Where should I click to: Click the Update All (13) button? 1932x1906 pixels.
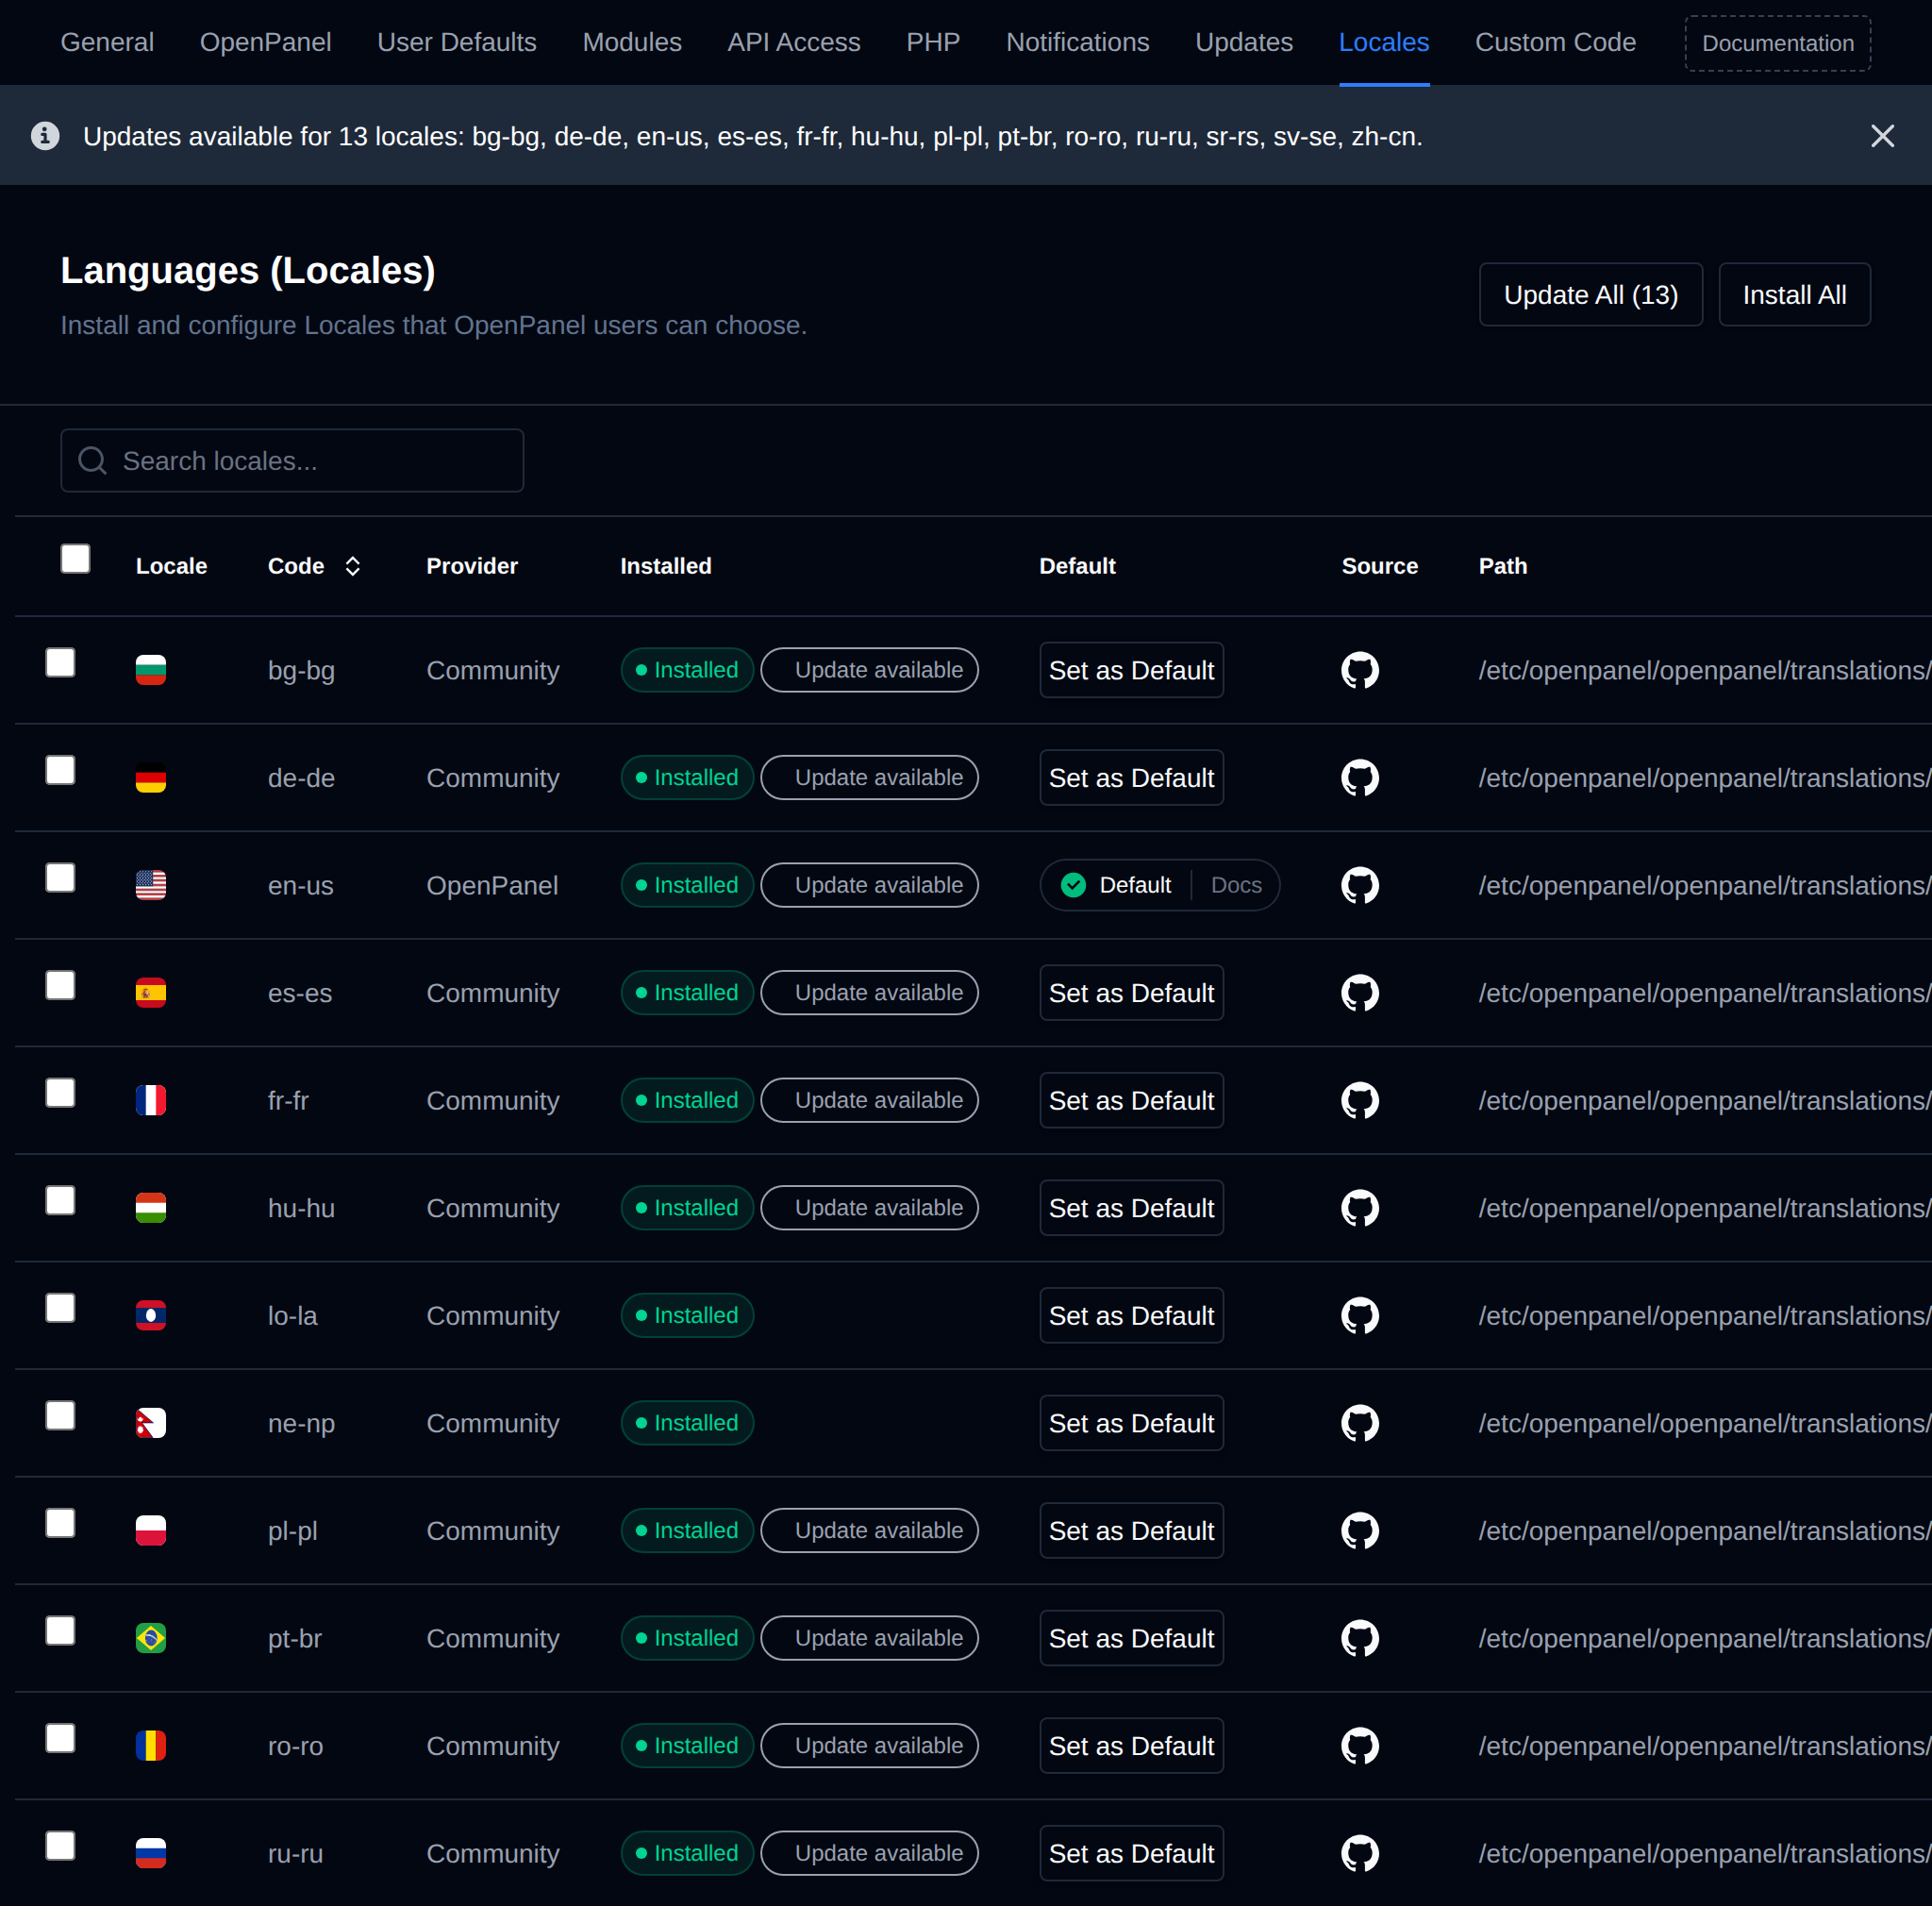point(1590,295)
